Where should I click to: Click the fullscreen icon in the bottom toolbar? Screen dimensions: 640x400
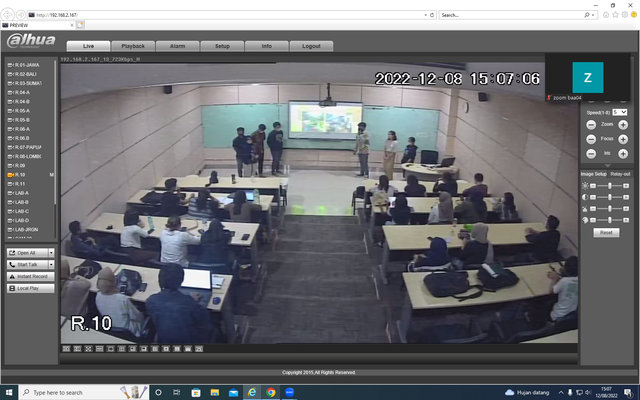click(88, 349)
